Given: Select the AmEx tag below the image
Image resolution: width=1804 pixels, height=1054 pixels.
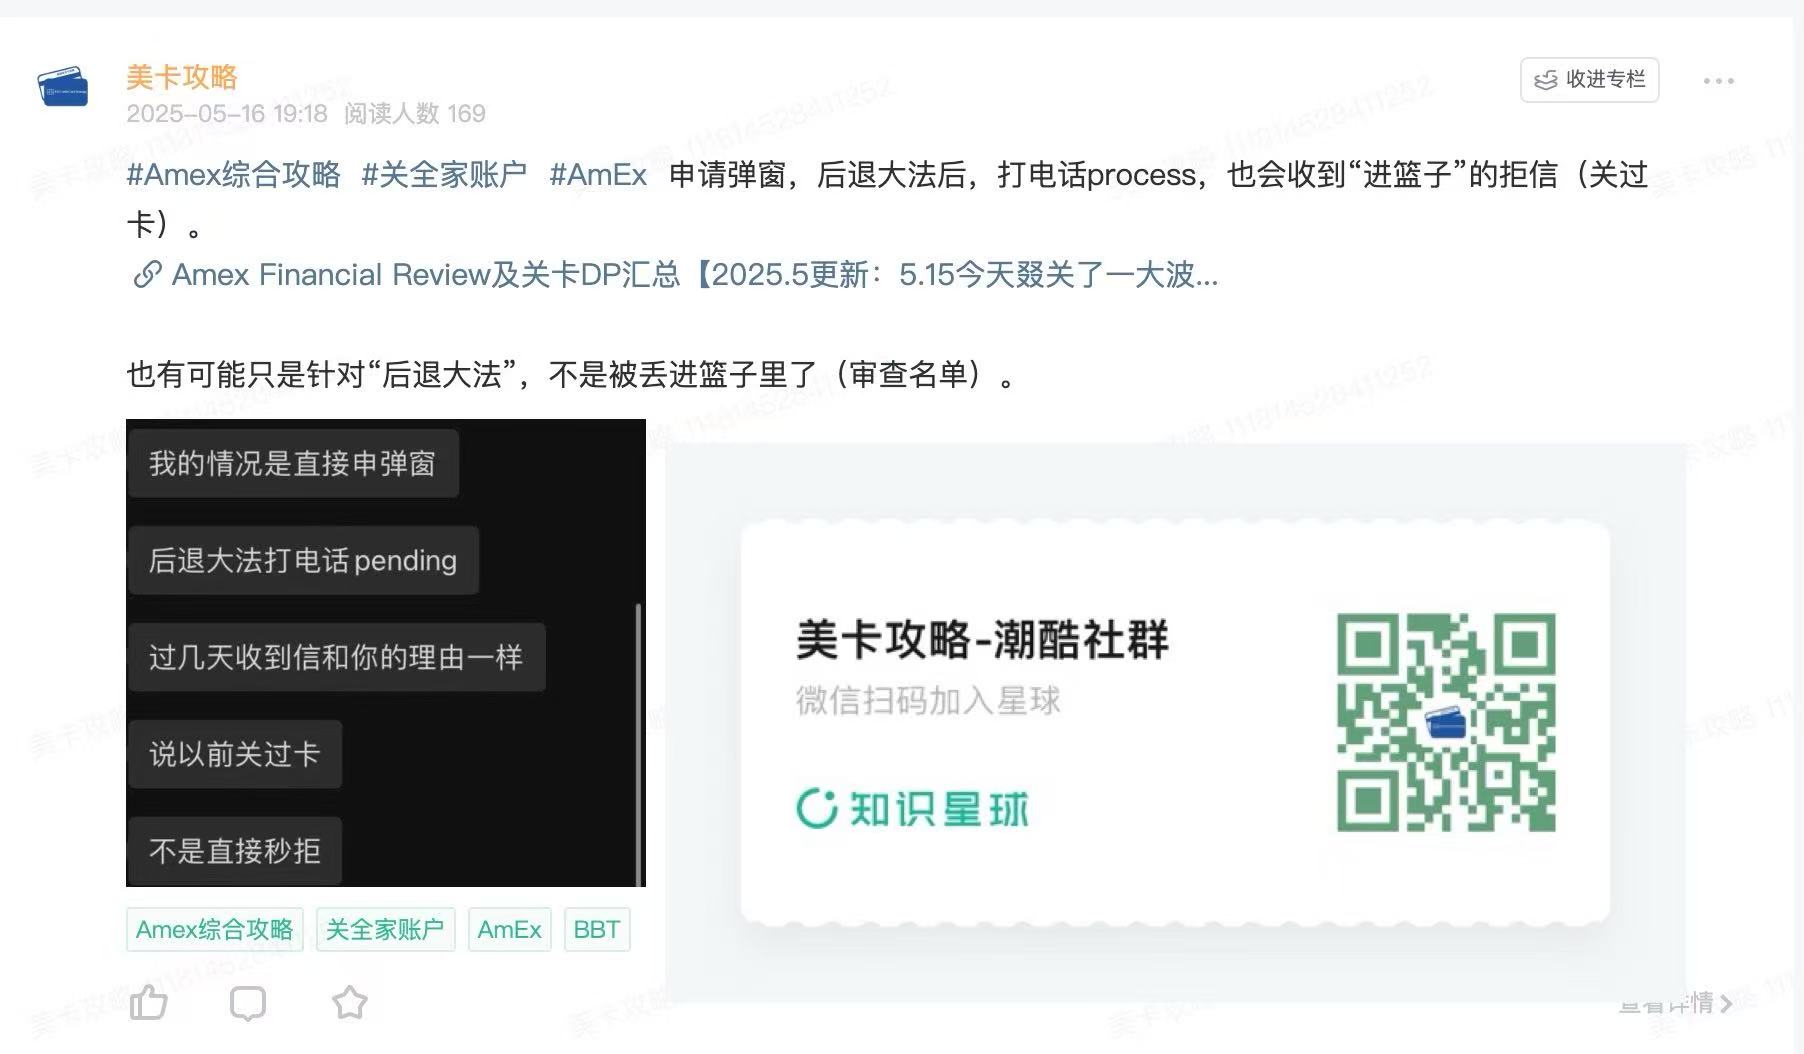Looking at the screenshot, I should coord(509,930).
